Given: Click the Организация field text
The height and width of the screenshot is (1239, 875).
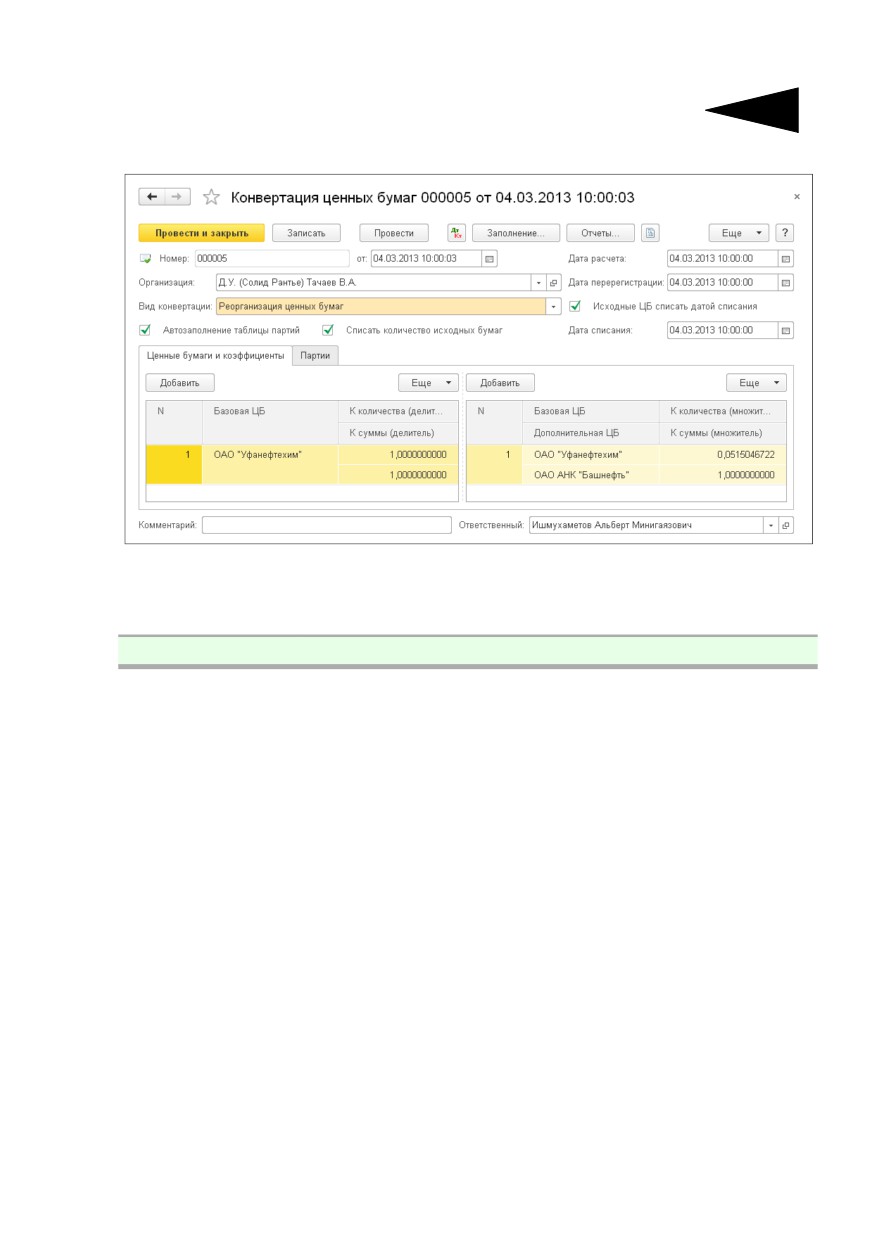Looking at the screenshot, I should click(373, 283).
